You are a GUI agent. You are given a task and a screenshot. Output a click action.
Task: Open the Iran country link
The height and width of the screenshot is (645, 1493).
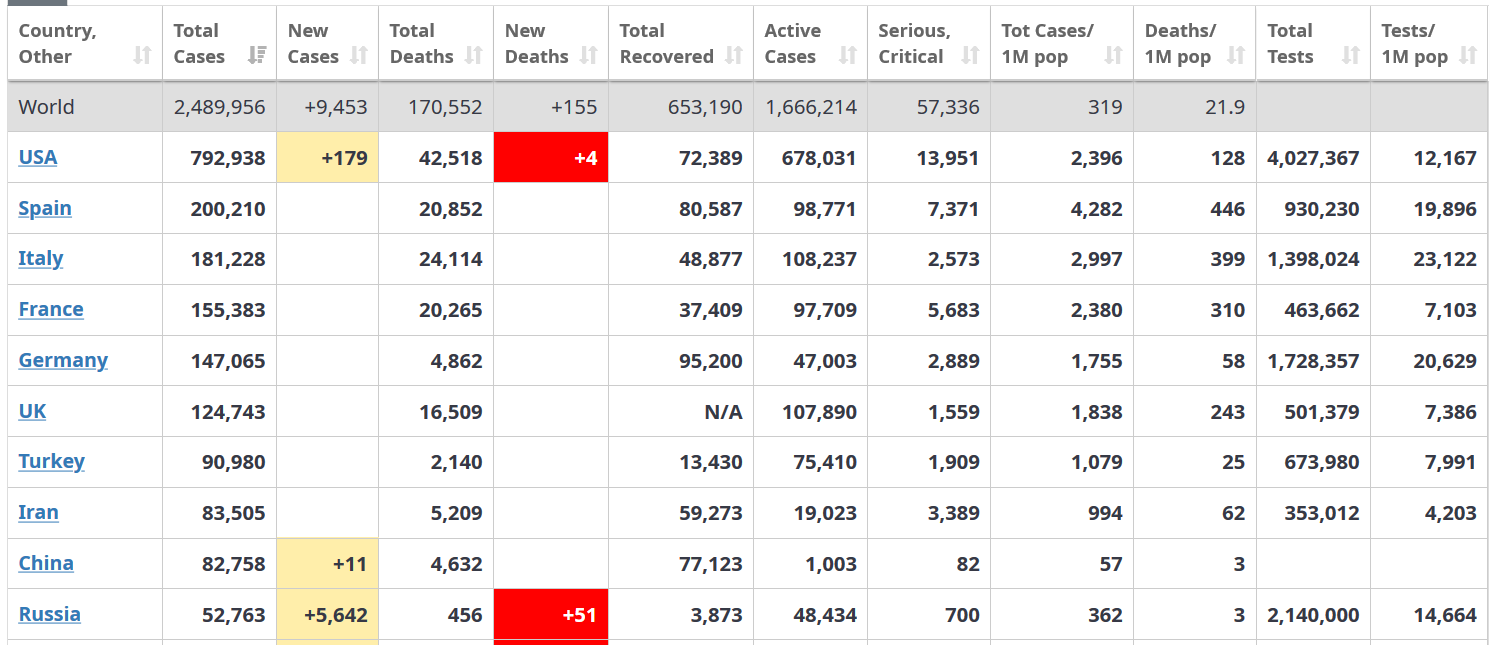point(38,512)
